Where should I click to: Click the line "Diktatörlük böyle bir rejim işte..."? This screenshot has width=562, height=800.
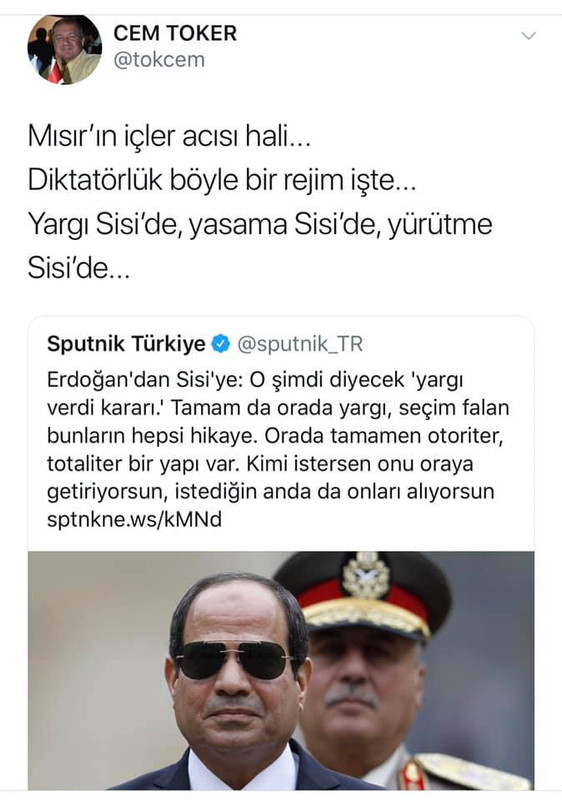[222, 180]
